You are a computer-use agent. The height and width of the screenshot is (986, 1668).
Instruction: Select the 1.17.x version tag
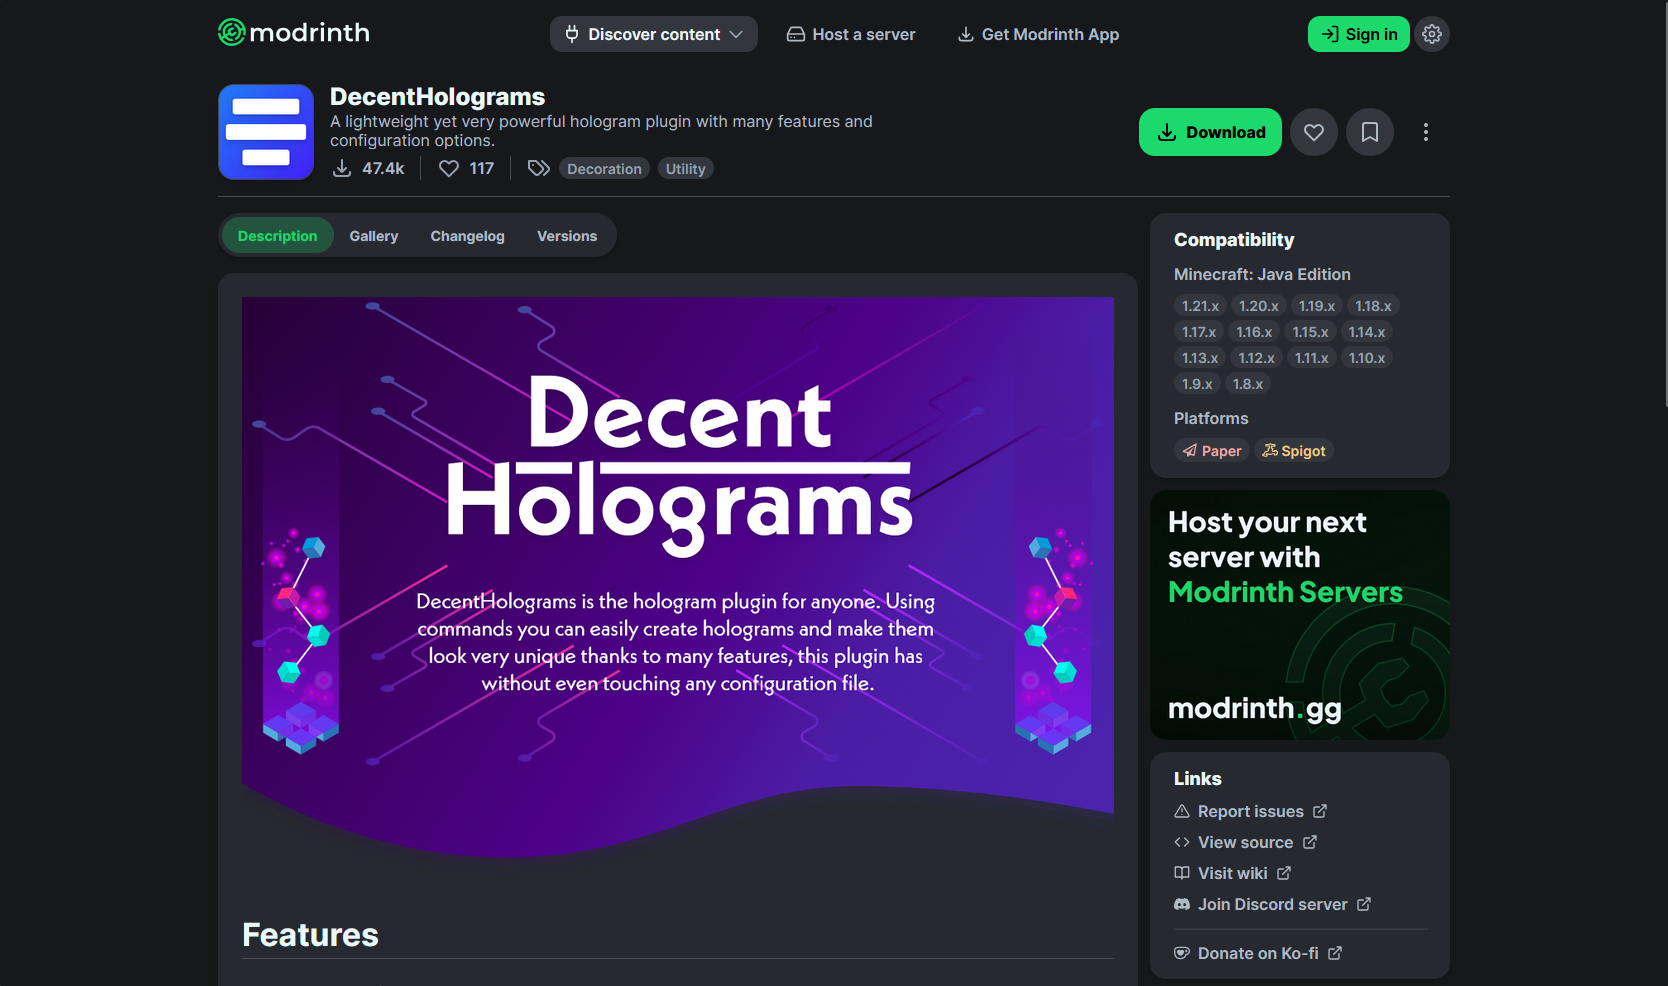[1199, 332]
